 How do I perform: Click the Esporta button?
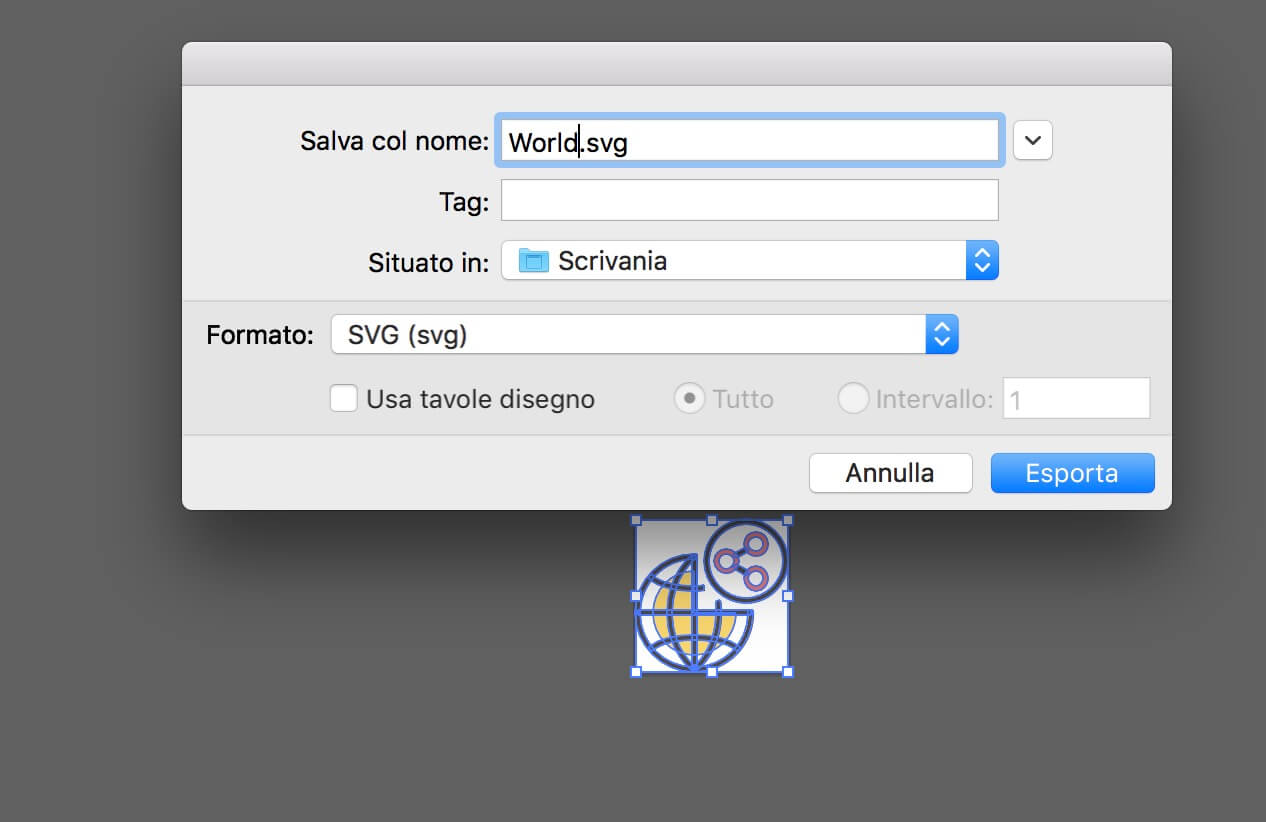coord(1072,473)
